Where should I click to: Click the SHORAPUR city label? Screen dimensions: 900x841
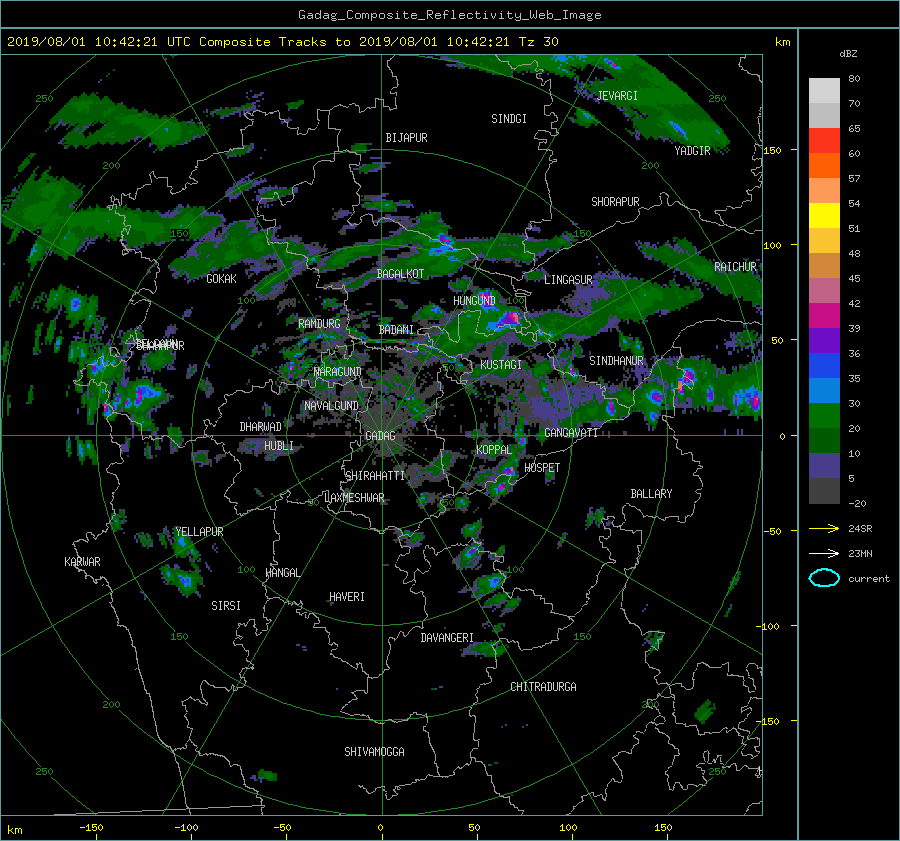615,202
